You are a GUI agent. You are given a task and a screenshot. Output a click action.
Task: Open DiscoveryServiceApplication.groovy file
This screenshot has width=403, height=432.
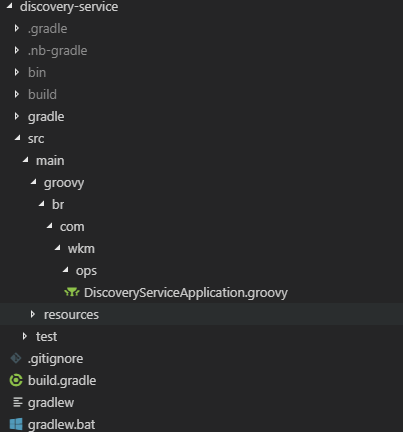point(186,293)
